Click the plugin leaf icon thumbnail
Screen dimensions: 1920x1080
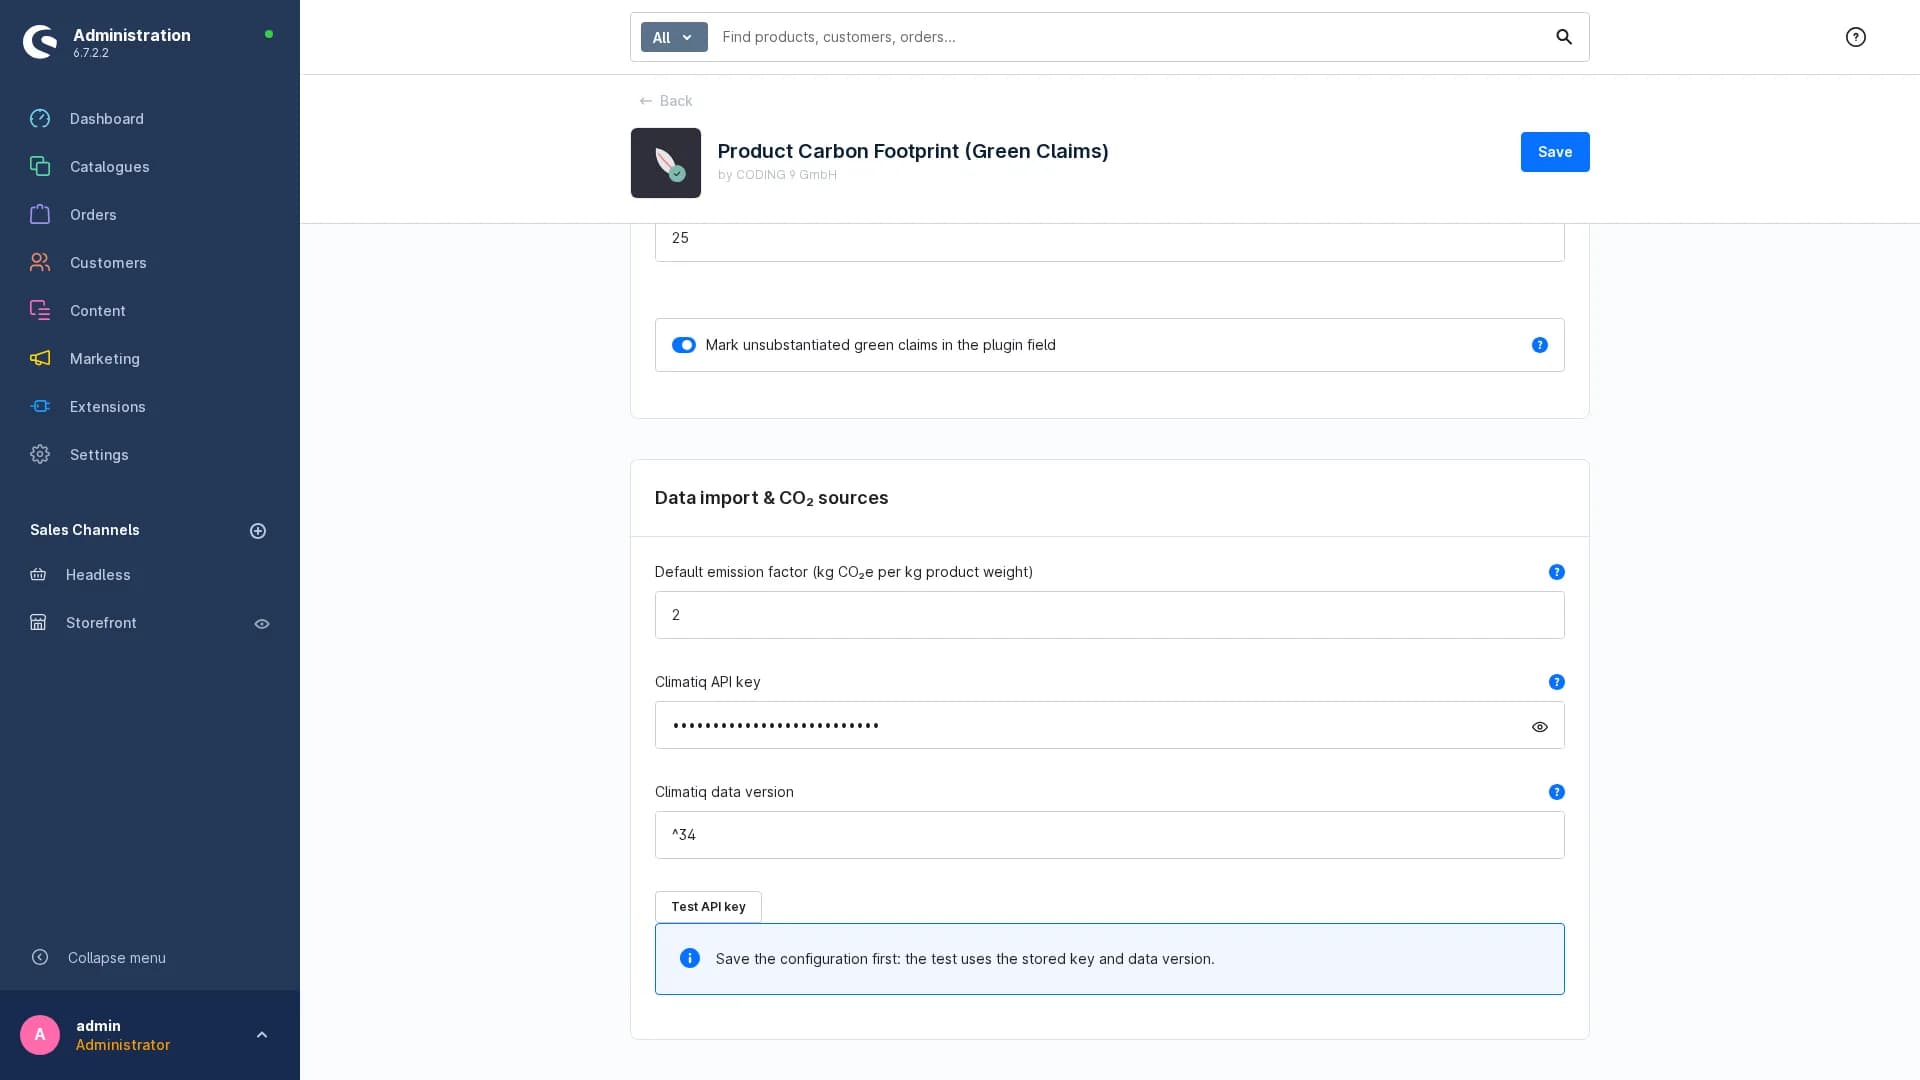[666, 163]
